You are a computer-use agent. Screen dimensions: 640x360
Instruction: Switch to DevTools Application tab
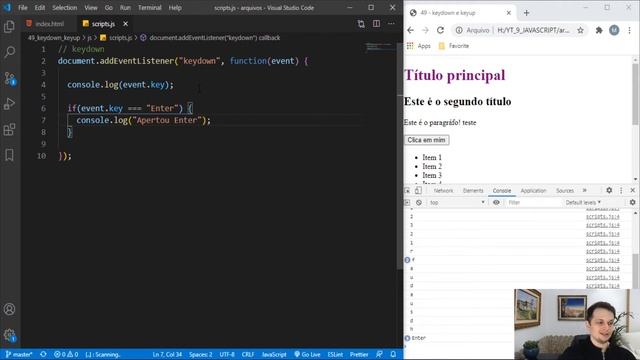[533, 191]
